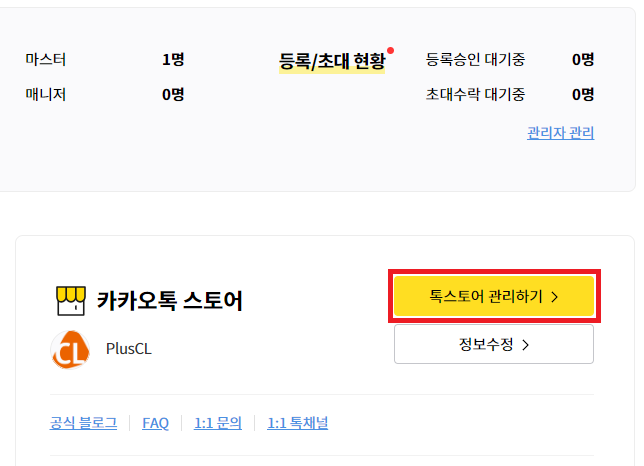Open the FAQ link
The width and height of the screenshot is (644, 466).
155,423
